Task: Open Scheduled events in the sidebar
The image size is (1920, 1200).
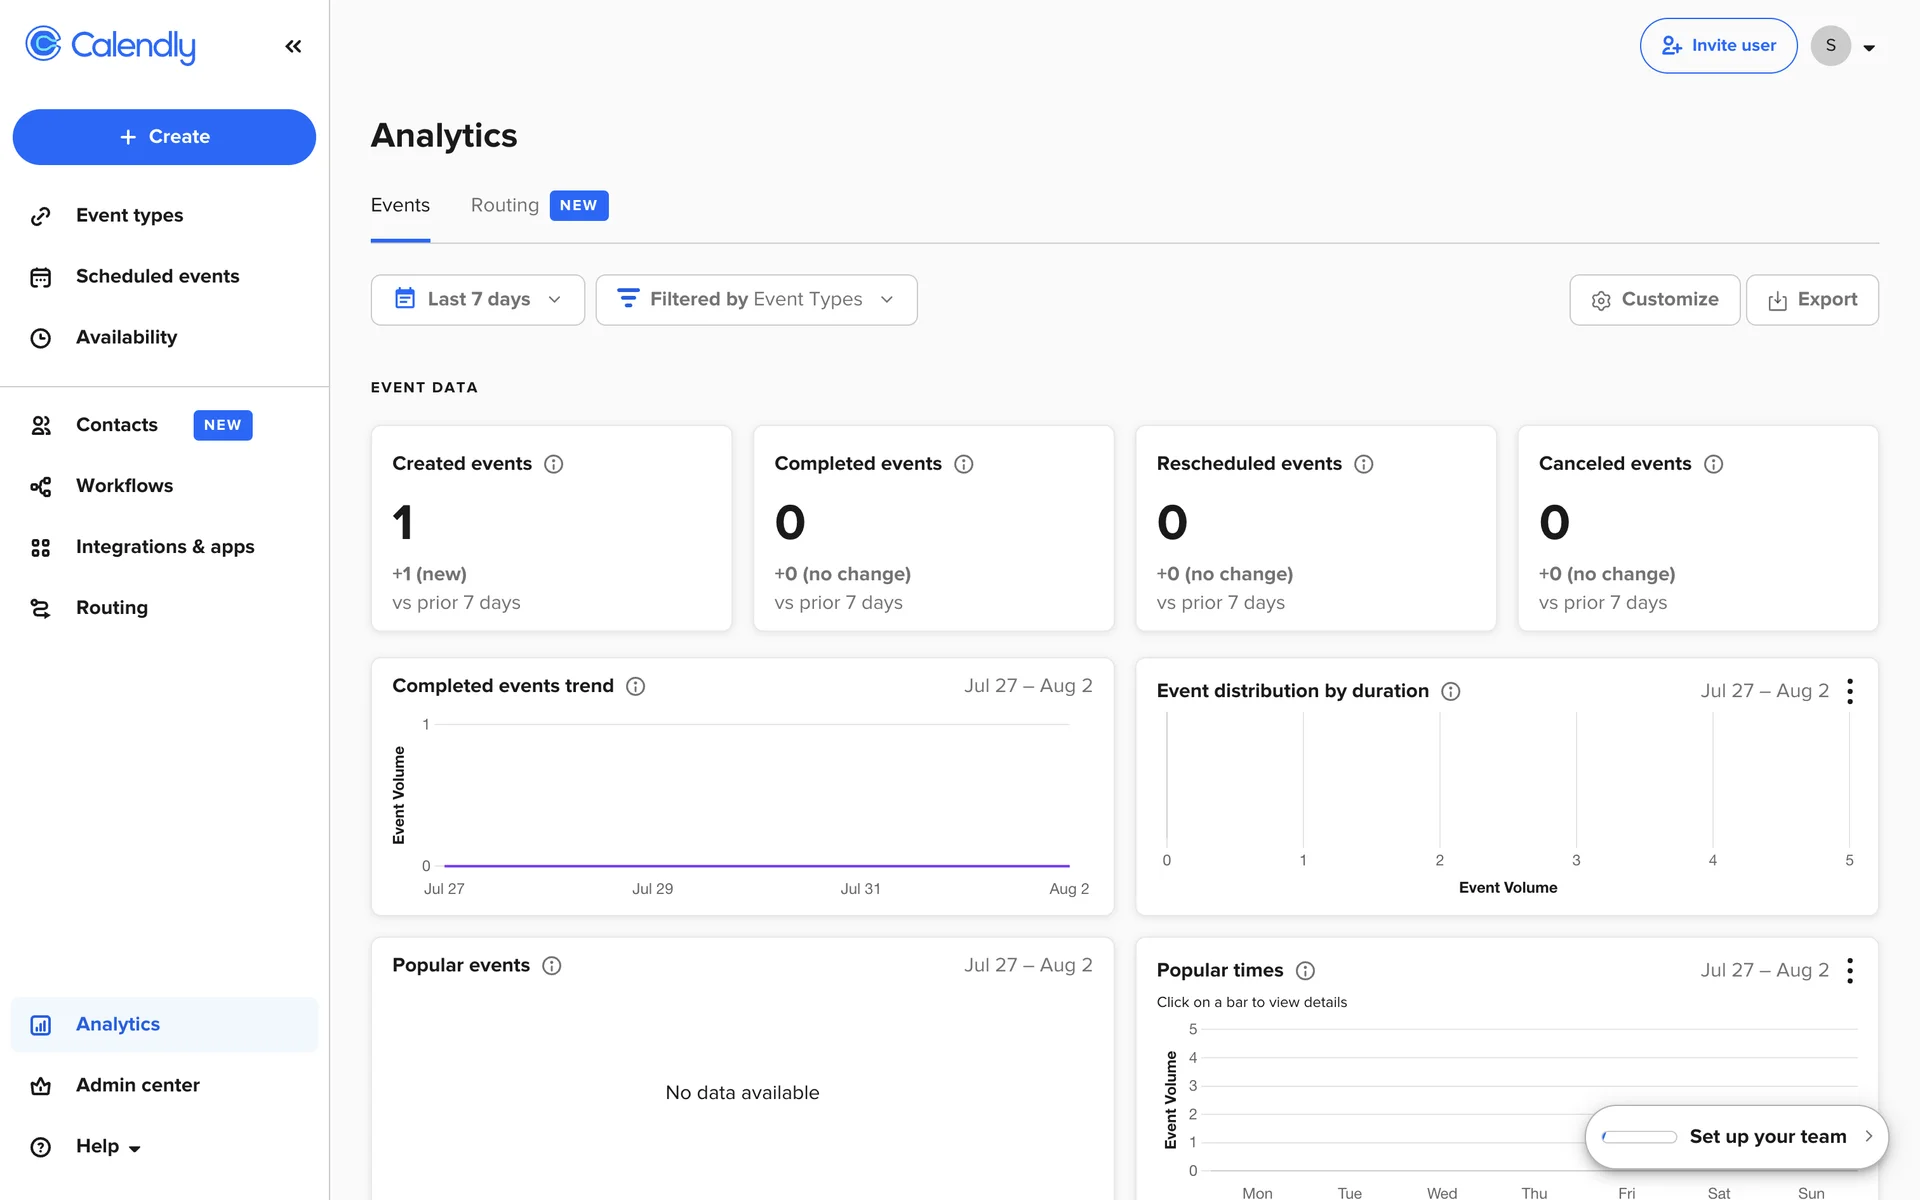Action: pos(157,277)
